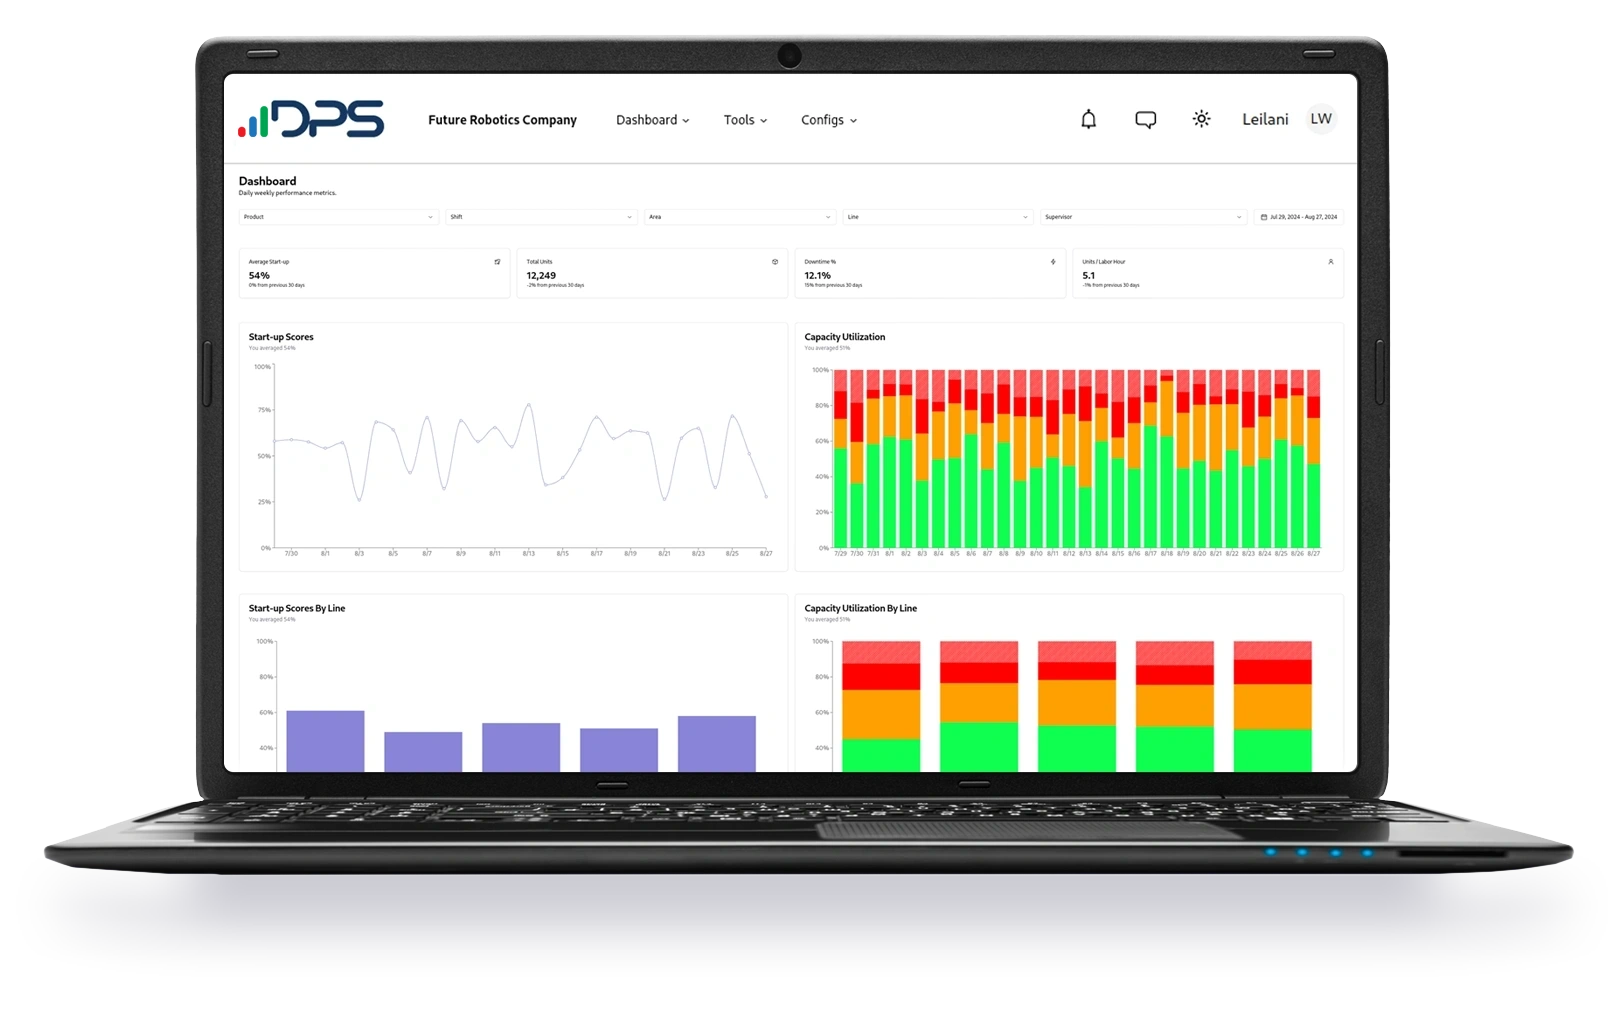The width and height of the screenshot is (1620, 1030).
Task: Click the 12.1% Downtime value
Action: click(x=817, y=275)
